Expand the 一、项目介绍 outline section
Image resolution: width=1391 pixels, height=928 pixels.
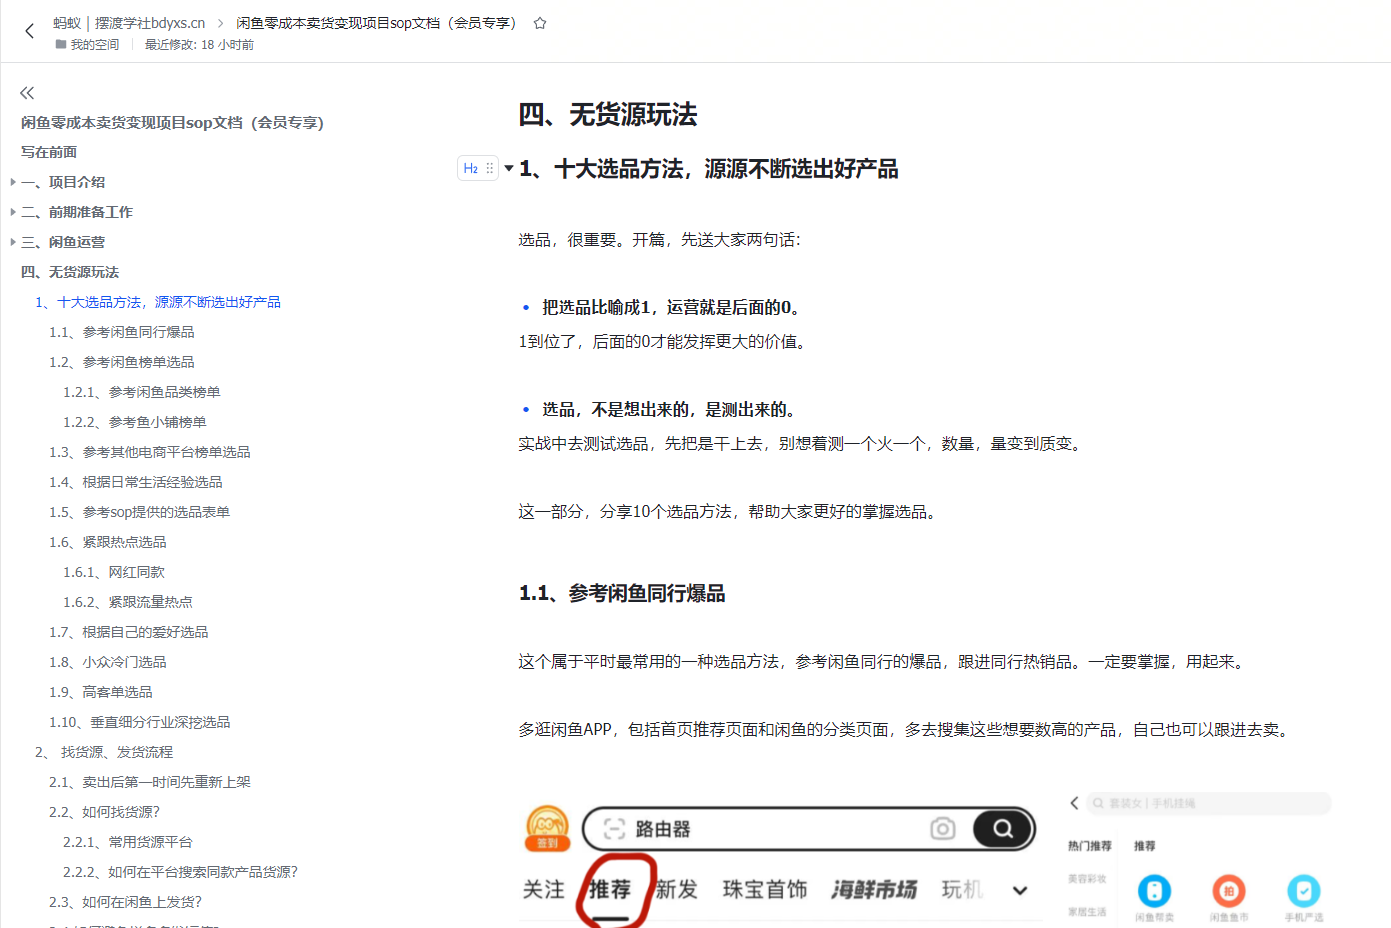13,182
